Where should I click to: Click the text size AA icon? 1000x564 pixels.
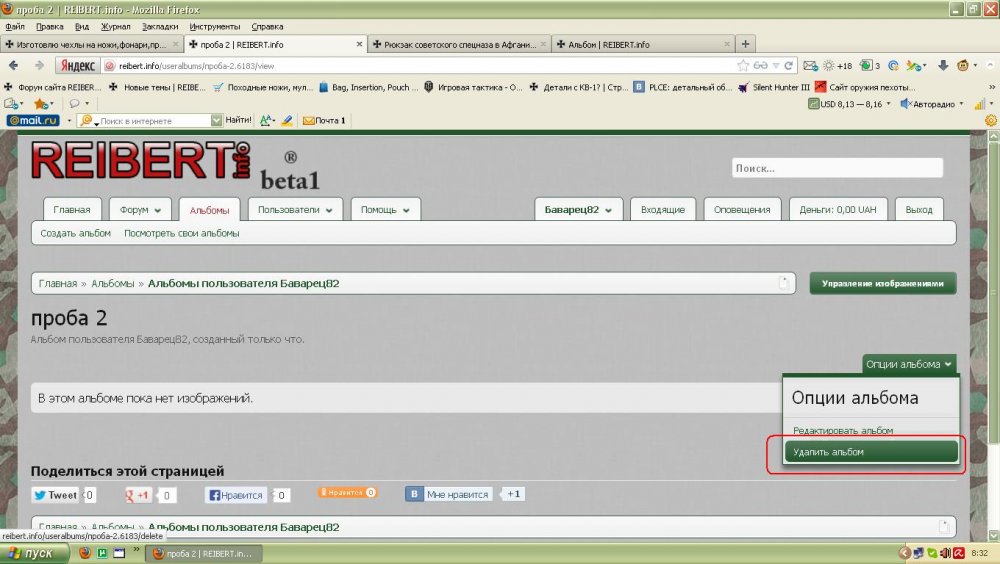click(267, 120)
